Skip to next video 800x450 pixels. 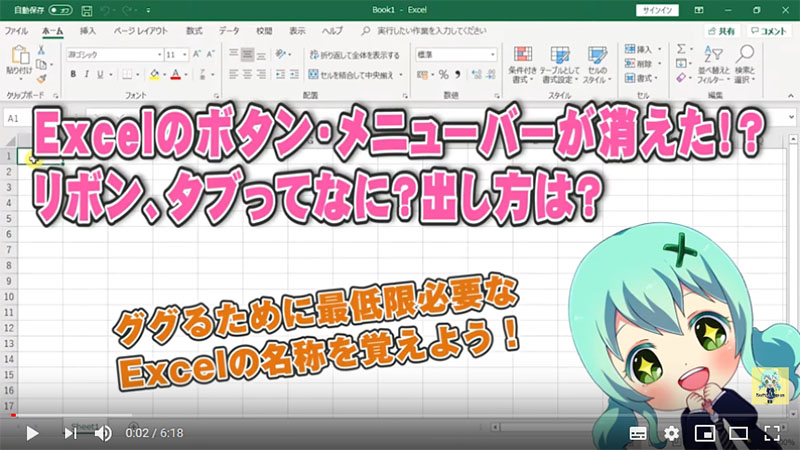click(x=70, y=433)
